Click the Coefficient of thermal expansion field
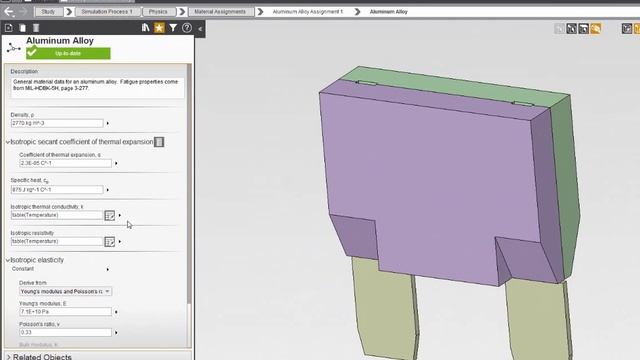The image size is (640, 360). coord(65,163)
